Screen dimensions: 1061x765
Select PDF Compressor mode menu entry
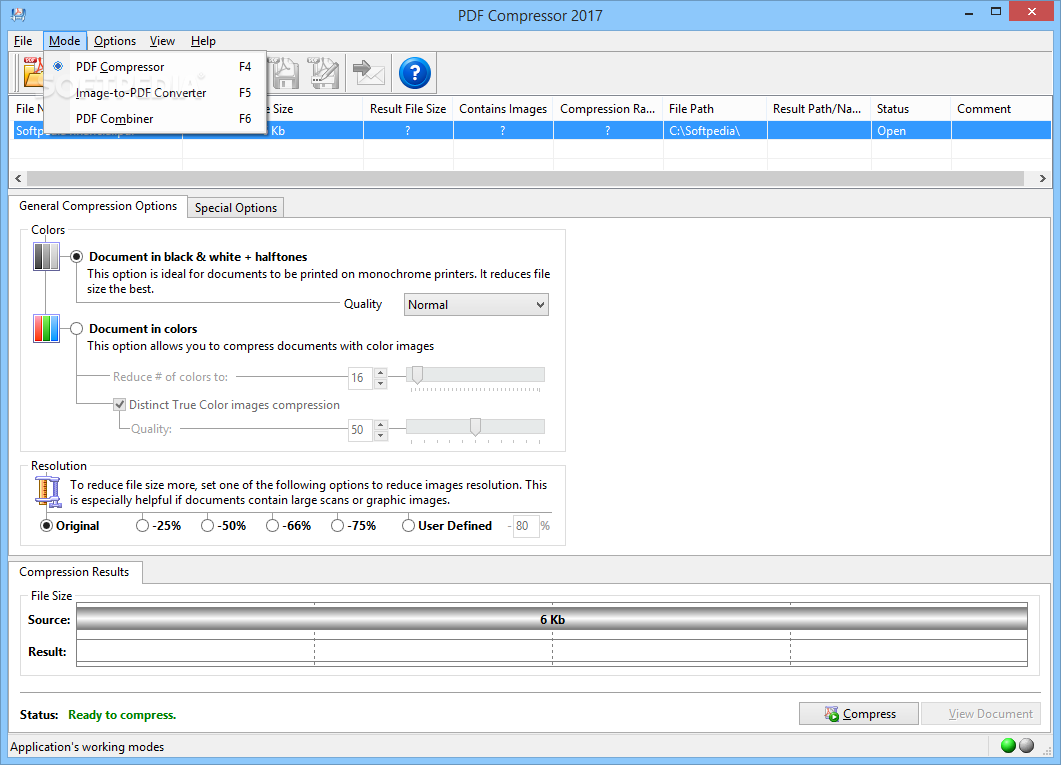[155, 66]
